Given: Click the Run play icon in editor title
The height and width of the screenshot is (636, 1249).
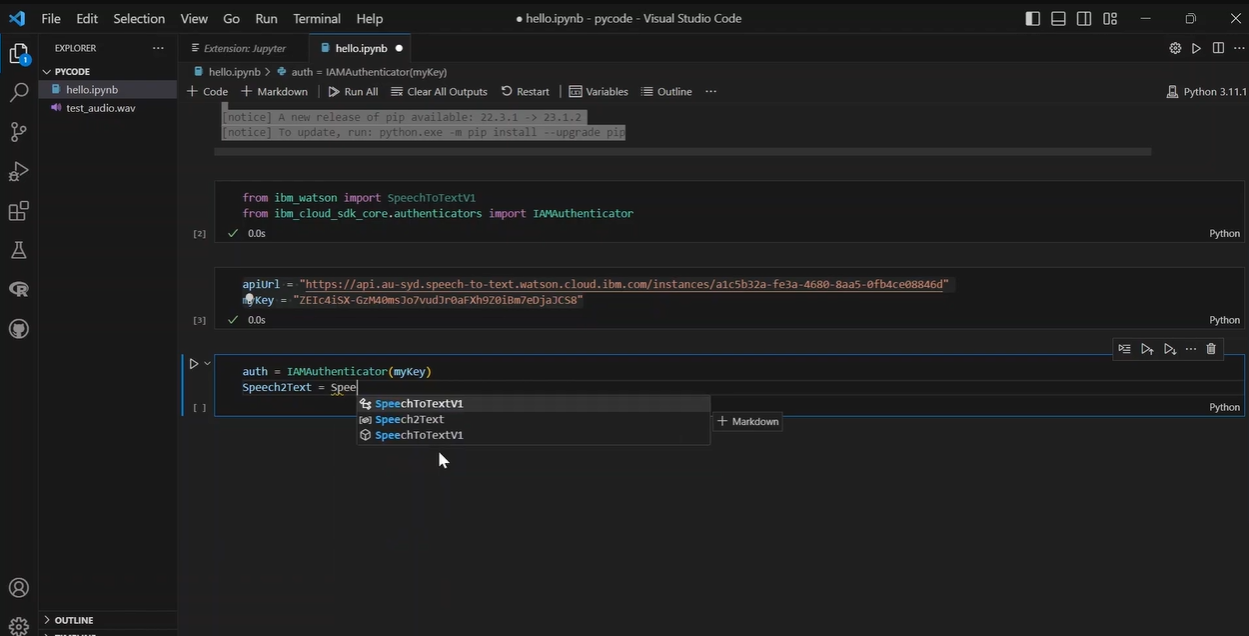Looking at the screenshot, I should point(1196,48).
